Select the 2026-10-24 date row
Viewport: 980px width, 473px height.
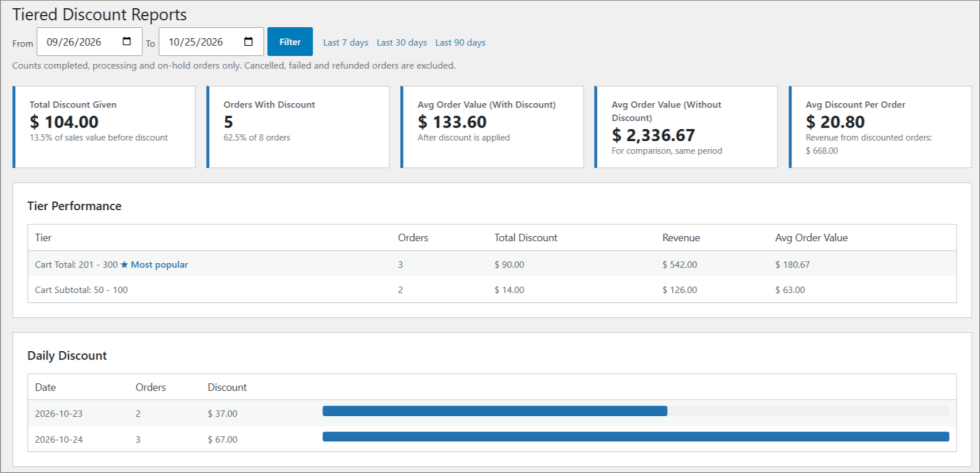click(492, 439)
